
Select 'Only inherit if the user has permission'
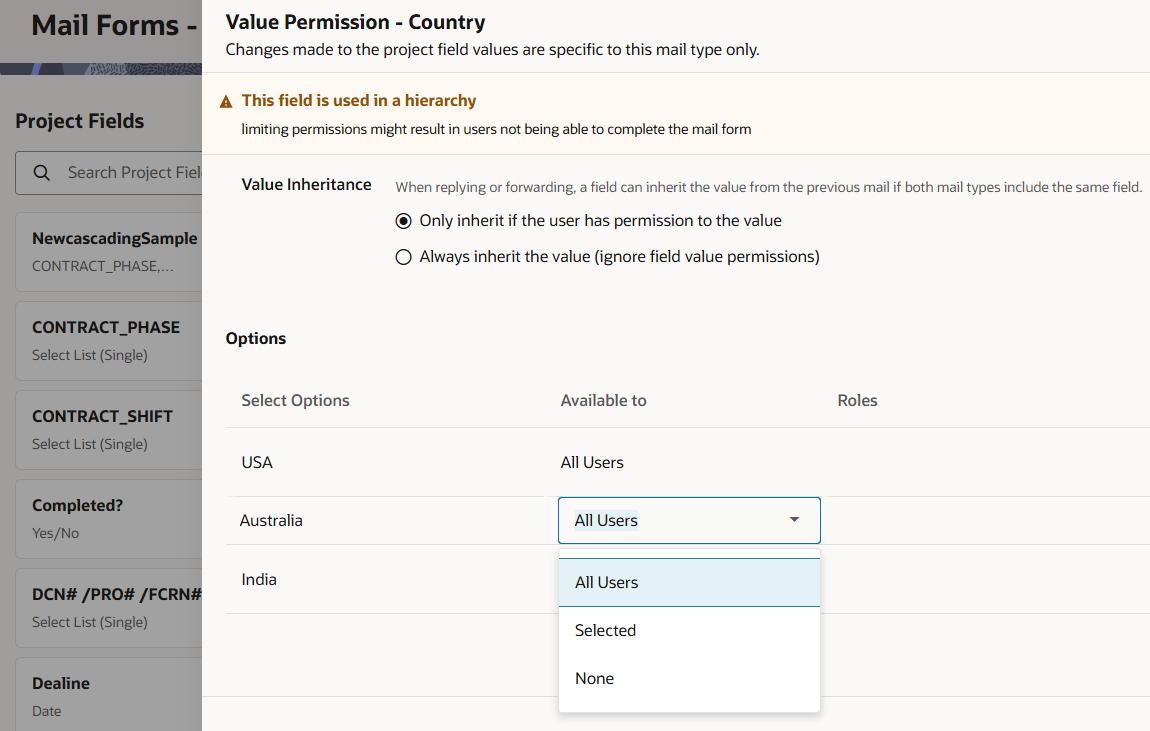pyautogui.click(x=404, y=221)
